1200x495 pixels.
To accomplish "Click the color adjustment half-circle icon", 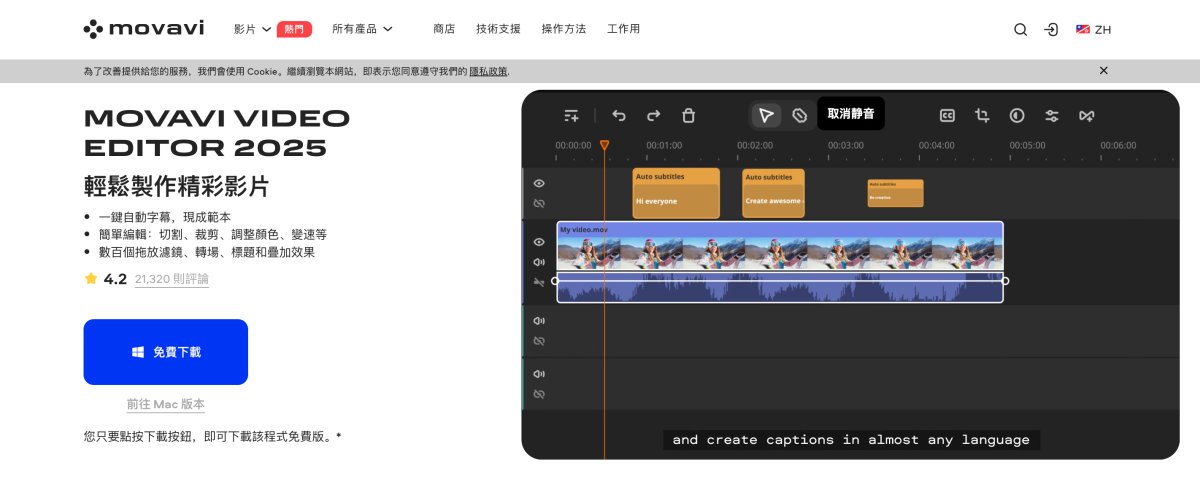I will tap(1017, 116).
